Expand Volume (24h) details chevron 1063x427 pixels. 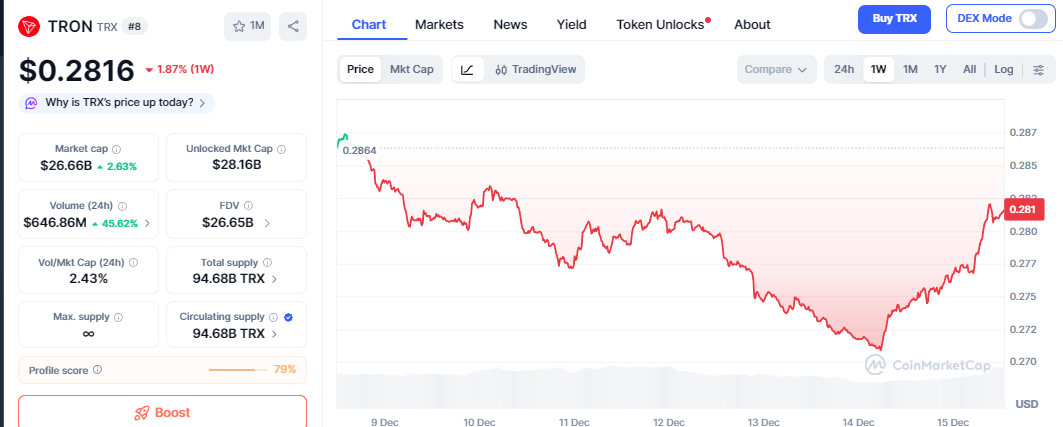click(x=148, y=223)
